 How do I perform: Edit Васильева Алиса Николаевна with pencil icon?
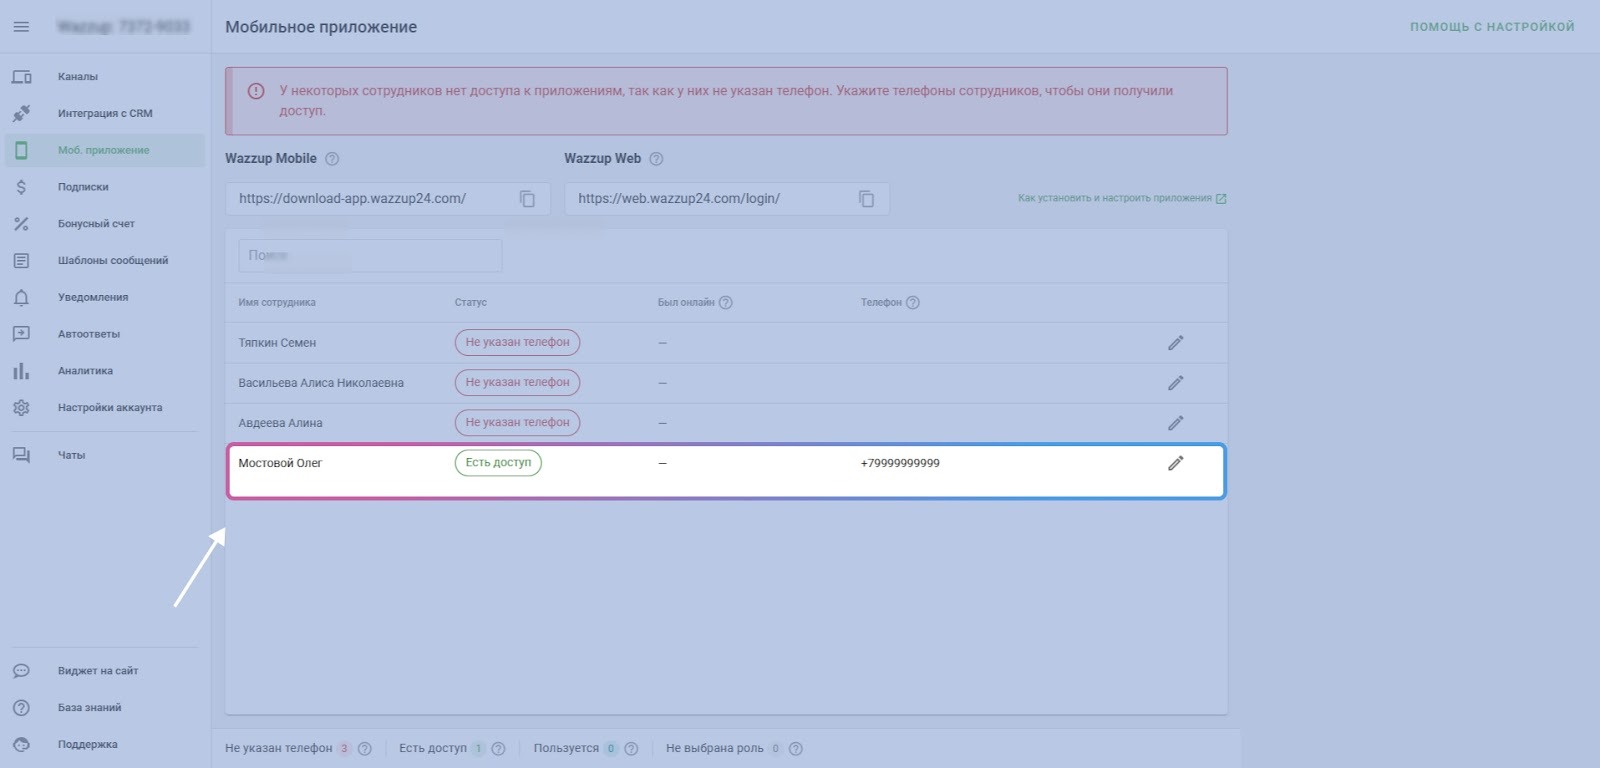(1175, 383)
